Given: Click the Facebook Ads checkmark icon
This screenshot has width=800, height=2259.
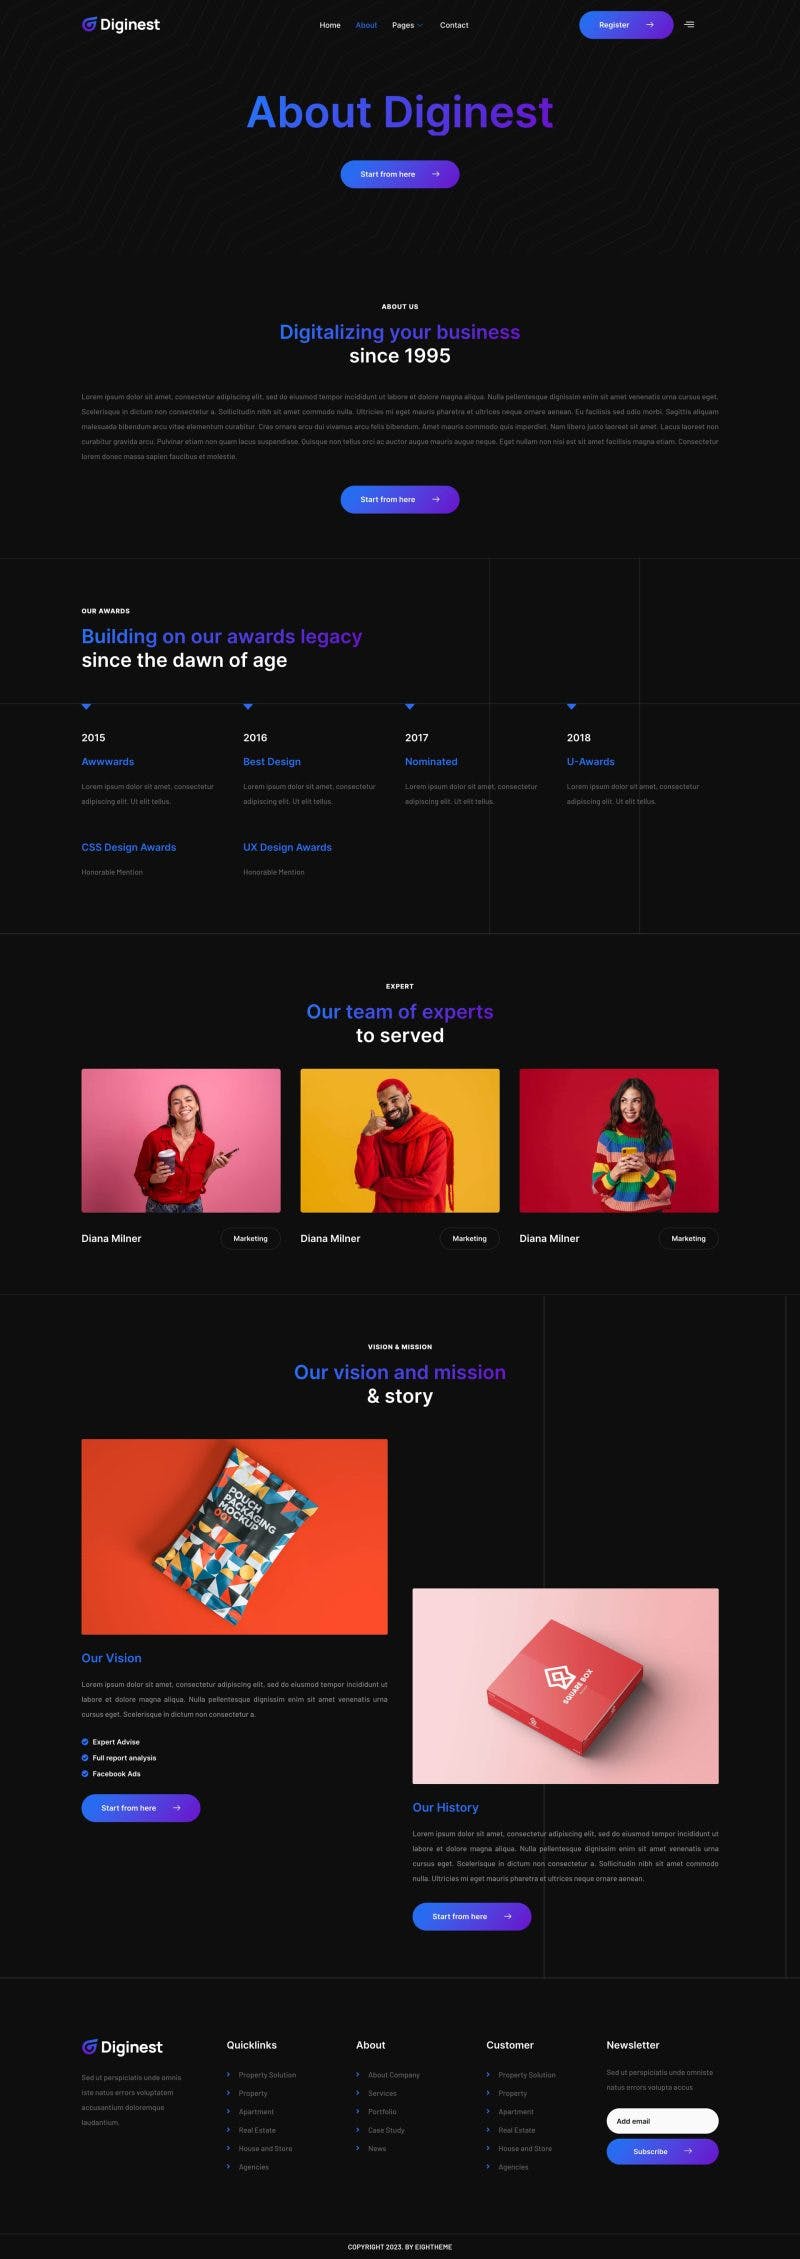Looking at the screenshot, I should point(85,1773).
